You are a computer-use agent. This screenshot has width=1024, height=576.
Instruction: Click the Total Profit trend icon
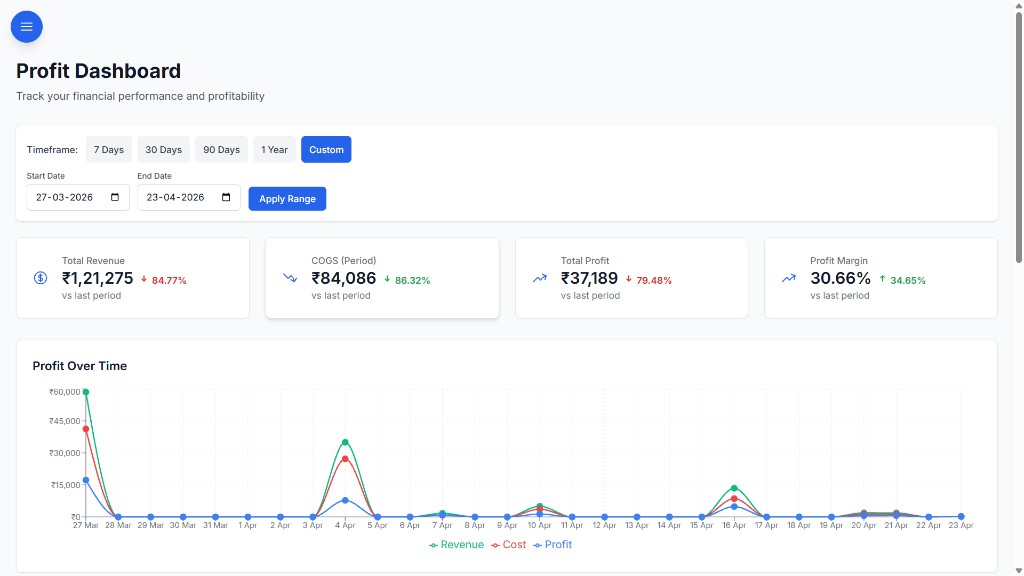539,278
